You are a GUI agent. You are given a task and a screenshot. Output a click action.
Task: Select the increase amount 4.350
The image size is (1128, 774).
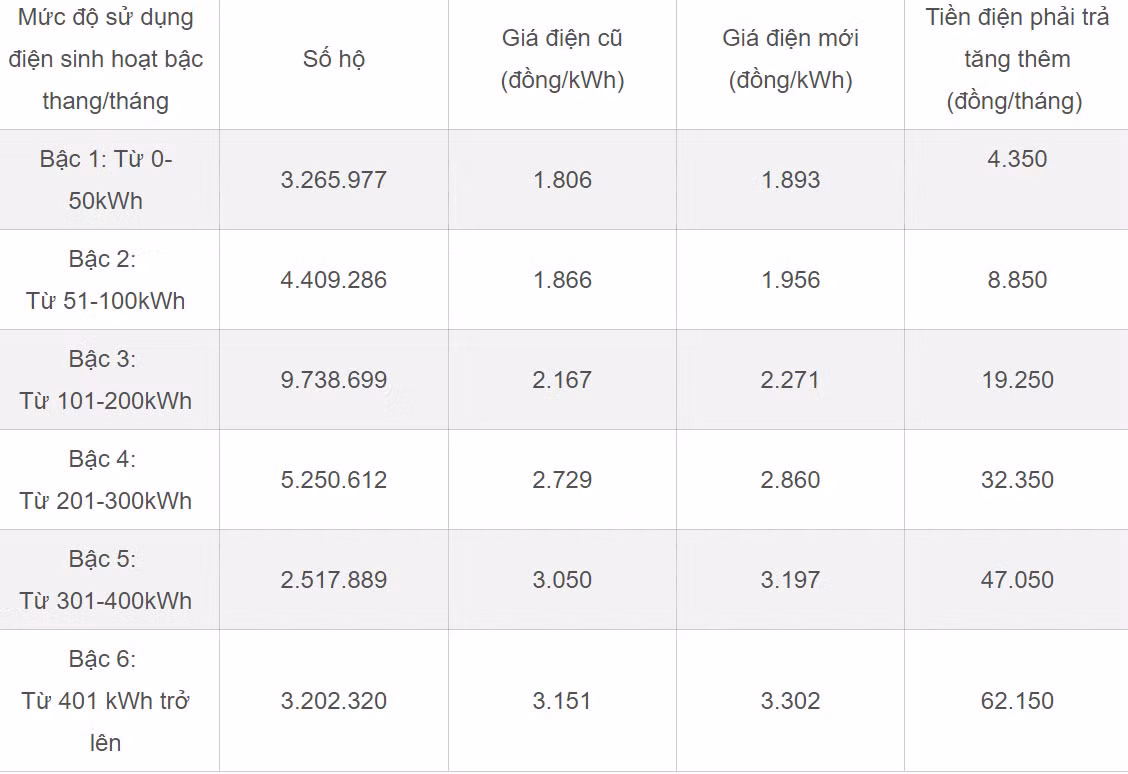[1017, 159]
